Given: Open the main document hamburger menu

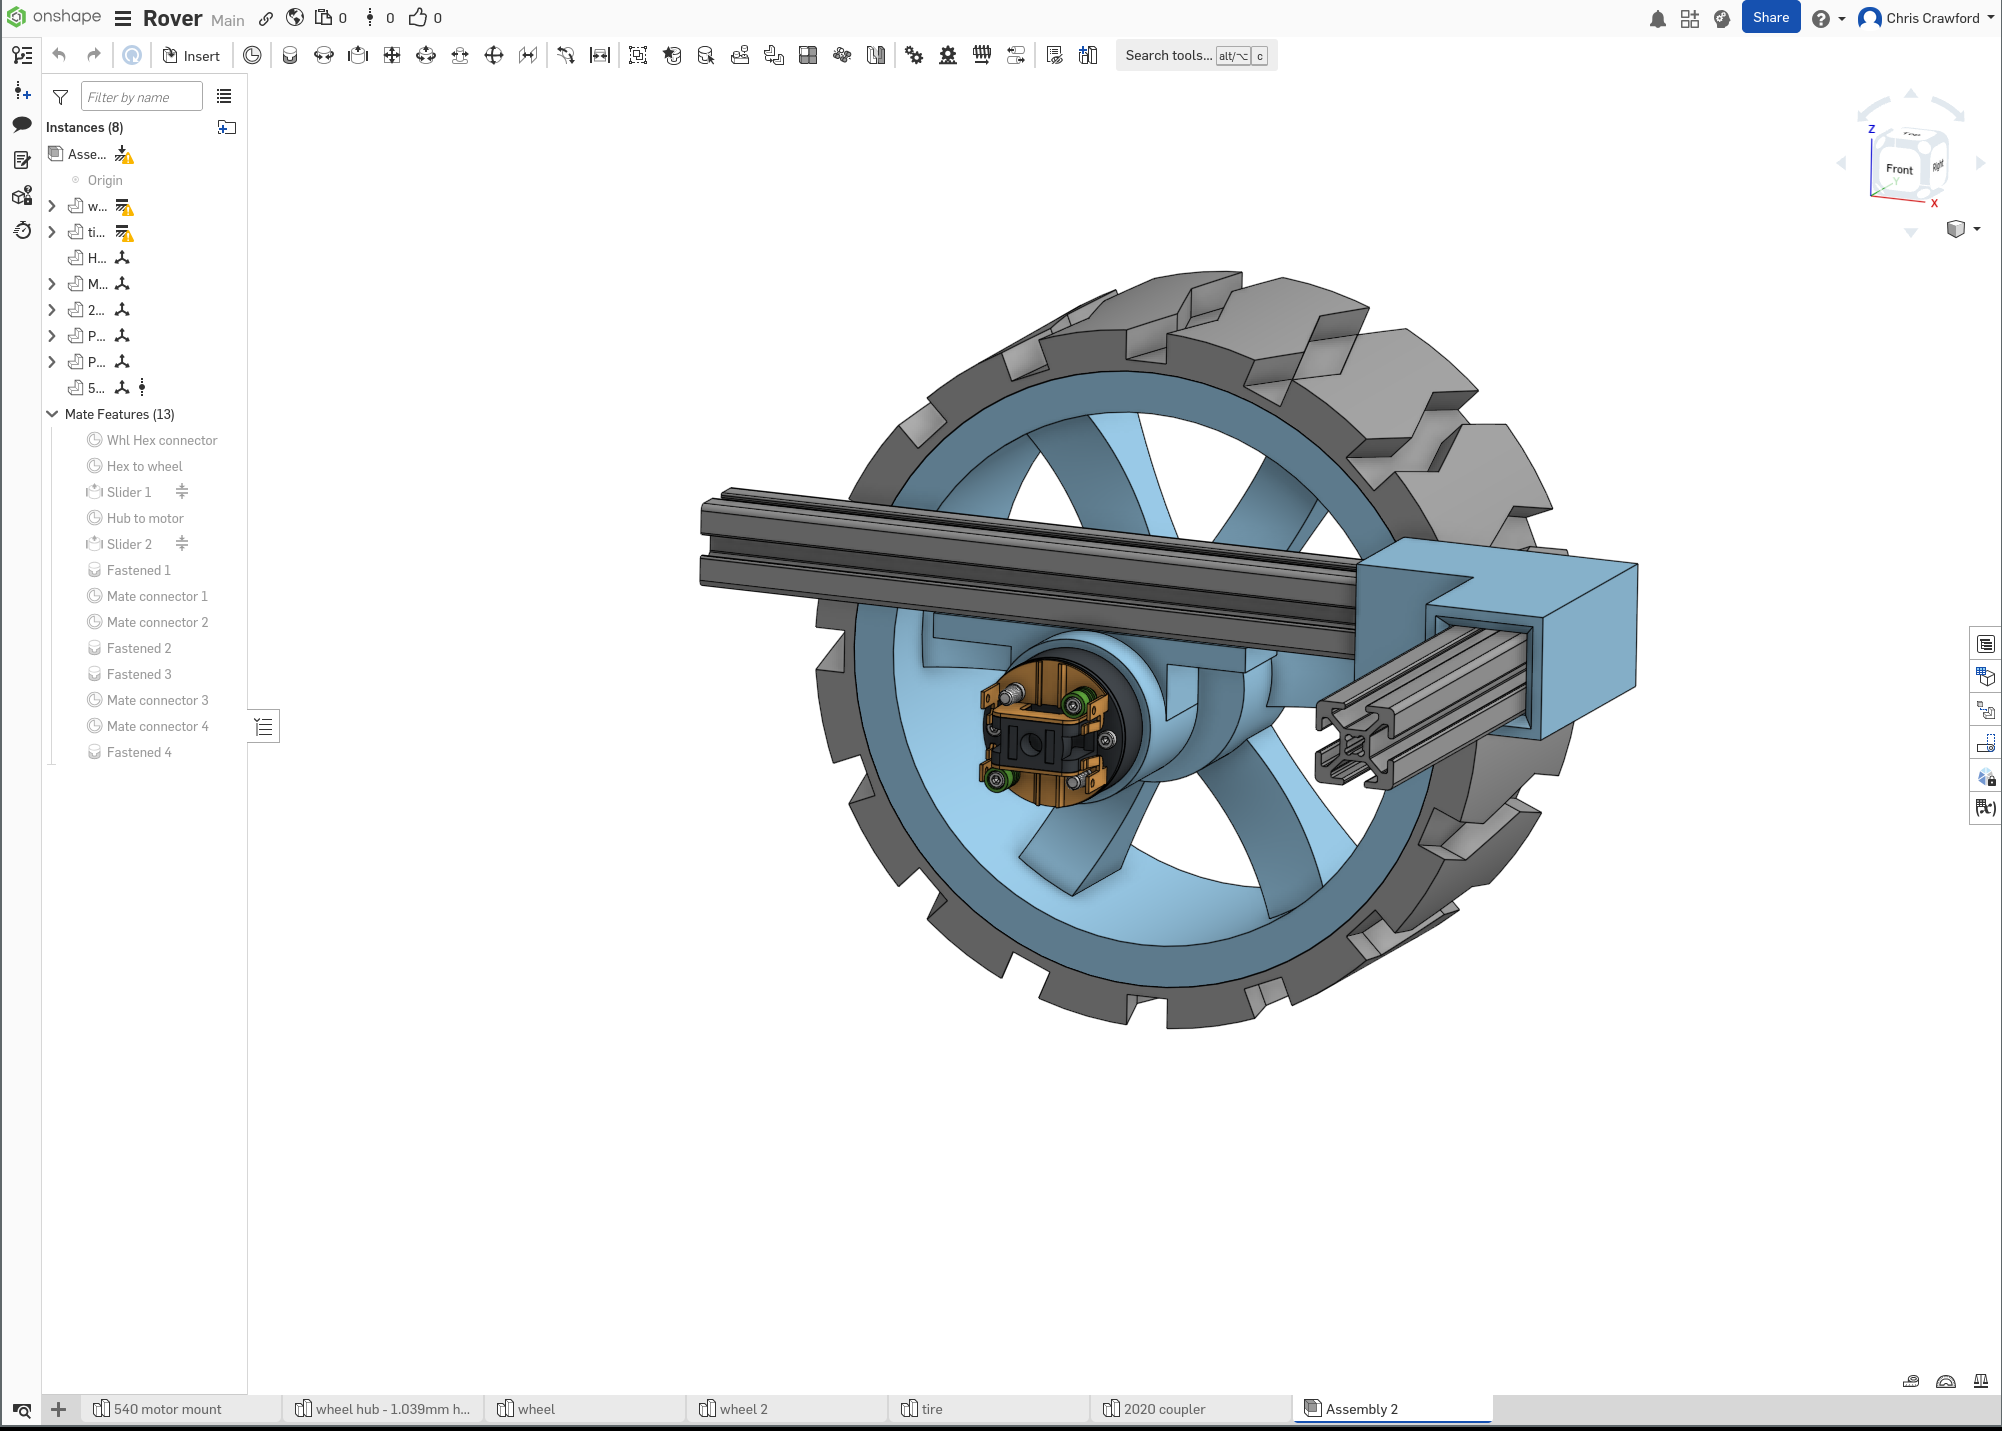Looking at the screenshot, I should coord(123,18).
